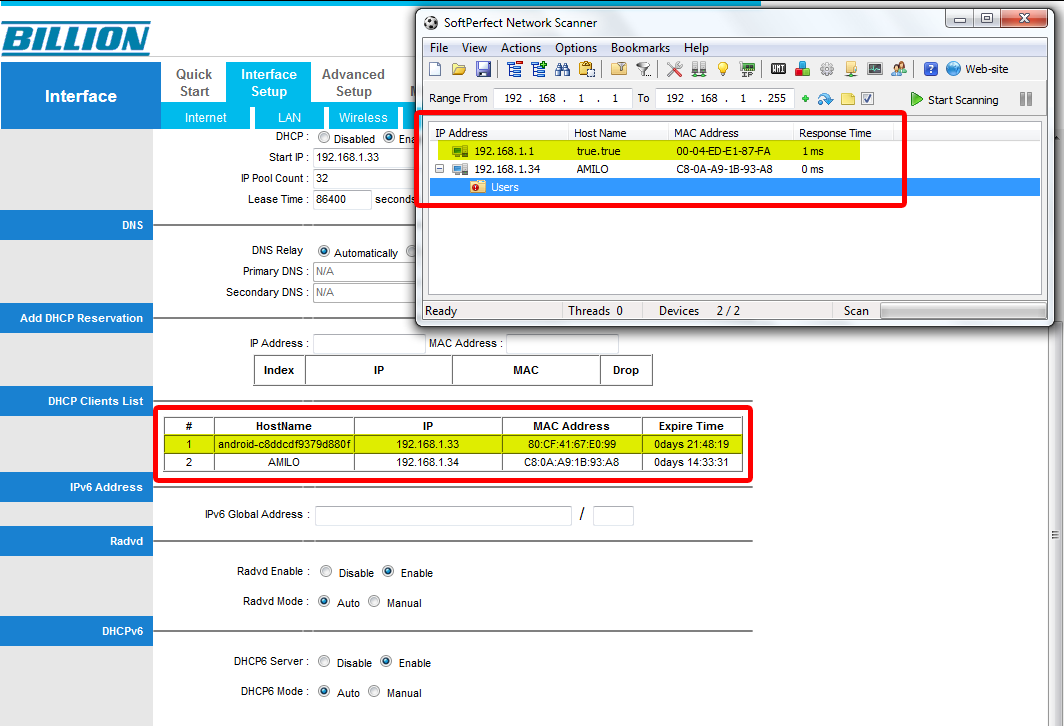Click the network card IP icon
Screen dimensions: 1064x726
(747, 69)
